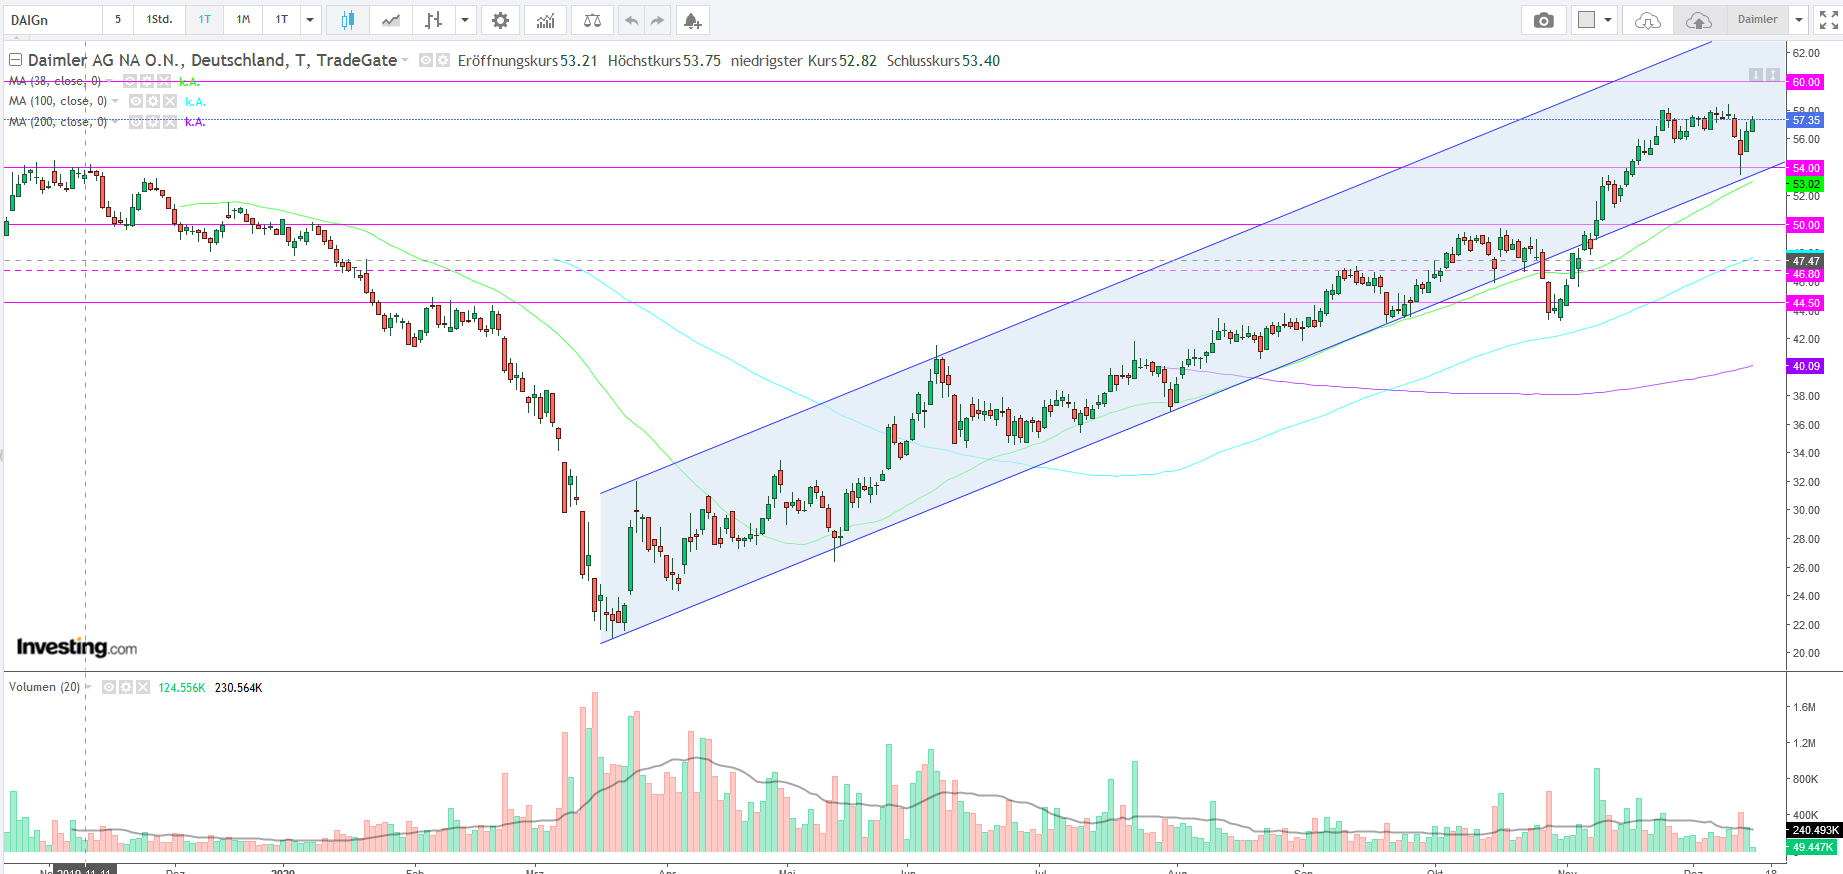
Task: Enter fullscreen mode with arrows icon
Action: point(1829,20)
